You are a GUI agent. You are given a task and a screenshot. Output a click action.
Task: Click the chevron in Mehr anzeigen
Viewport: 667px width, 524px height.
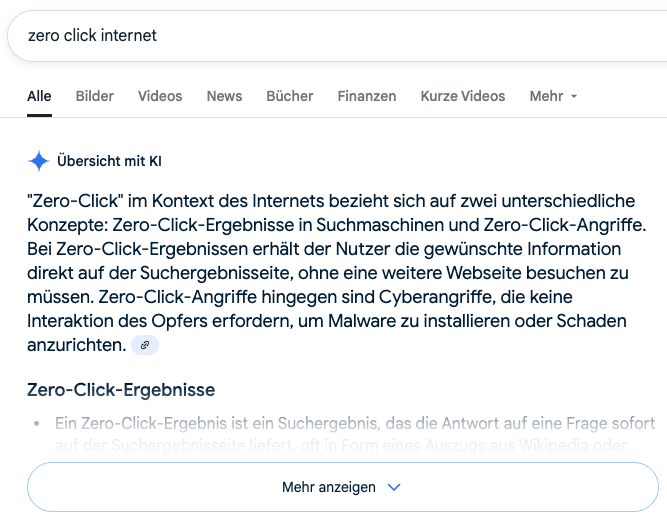click(x=394, y=487)
